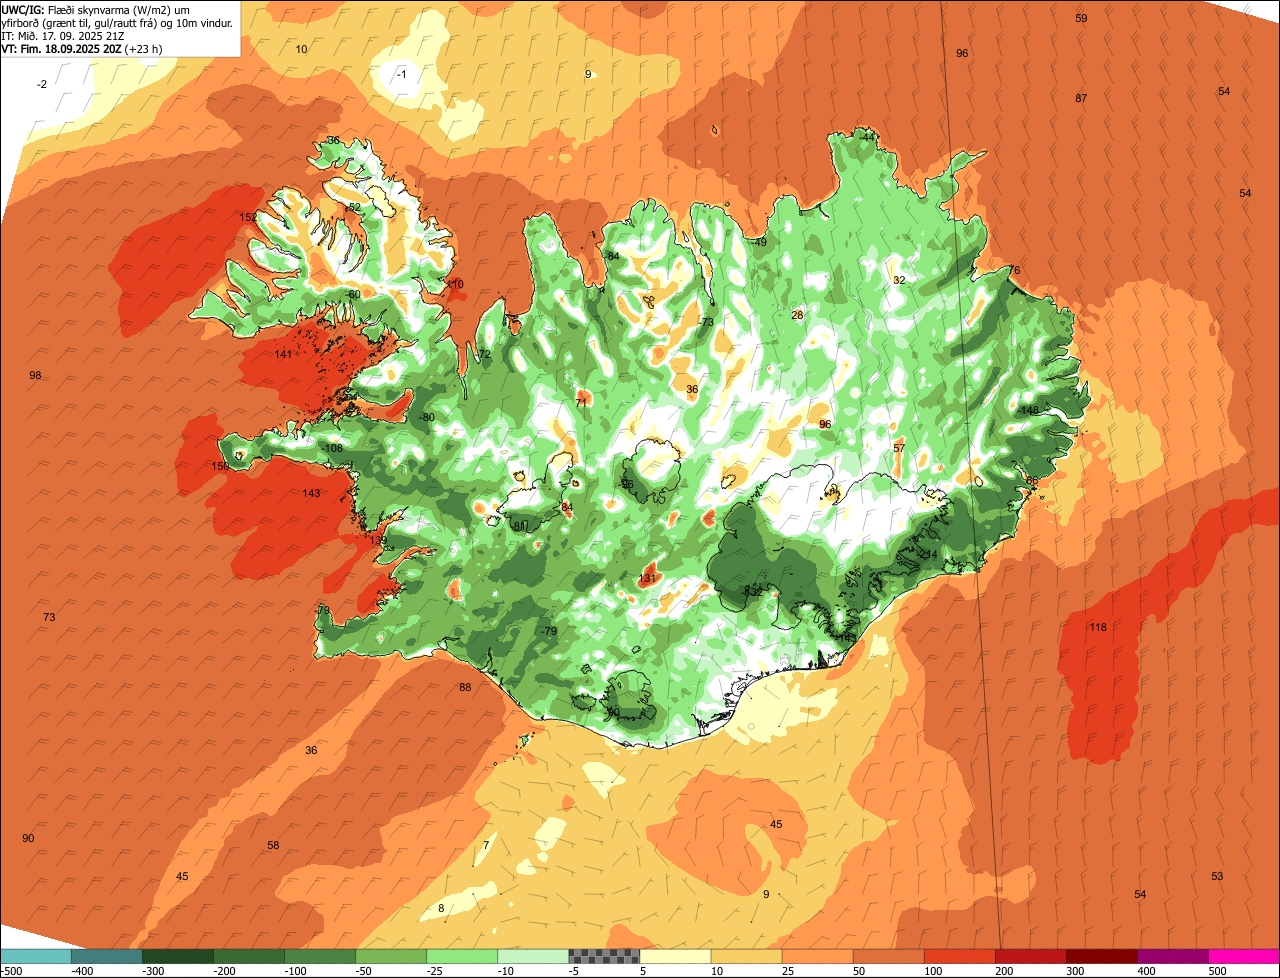Select the map value 131 in the central highlands
The height and width of the screenshot is (978, 1280).
coord(647,578)
